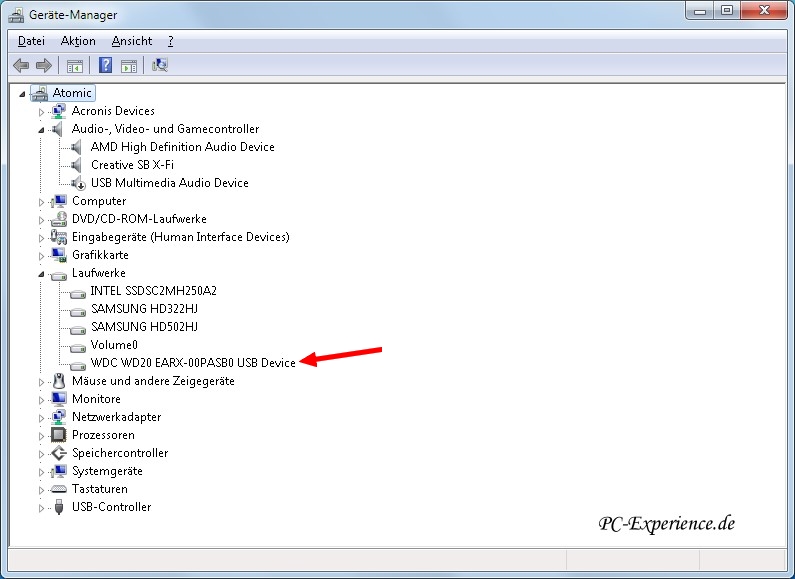Click the DVD/CD-ROM-Laufwerke disc icon
Image resolution: width=795 pixels, height=579 pixels.
coord(59,219)
